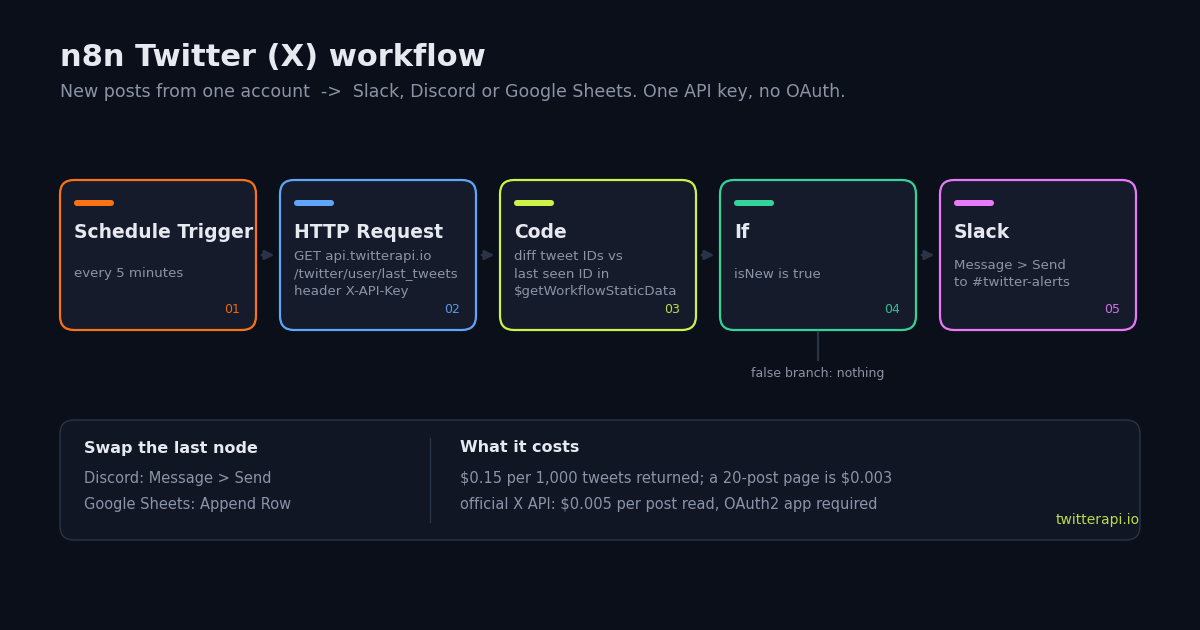The width and height of the screenshot is (1200, 630).
Task: Click node number 03
Action: pyautogui.click(x=672, y=310)
